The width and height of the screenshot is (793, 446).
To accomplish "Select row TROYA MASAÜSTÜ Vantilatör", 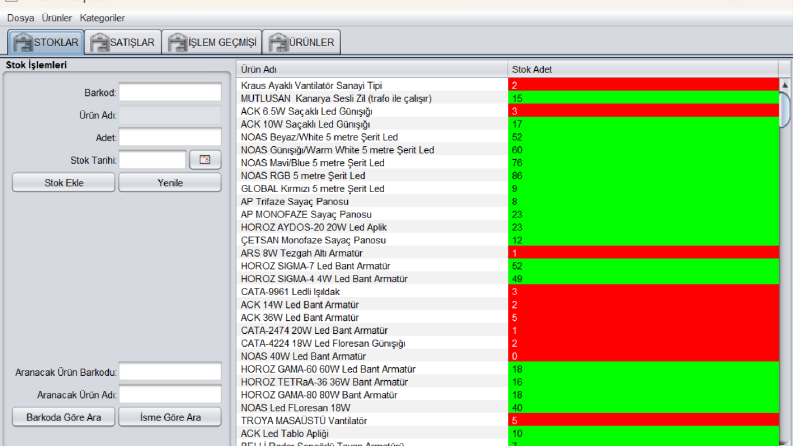I will (508, 420).
